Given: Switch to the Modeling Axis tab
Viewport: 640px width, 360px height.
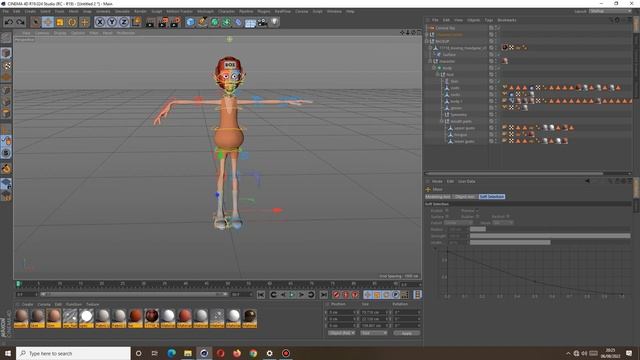Looking at the screenshot, I should (438, 197).
